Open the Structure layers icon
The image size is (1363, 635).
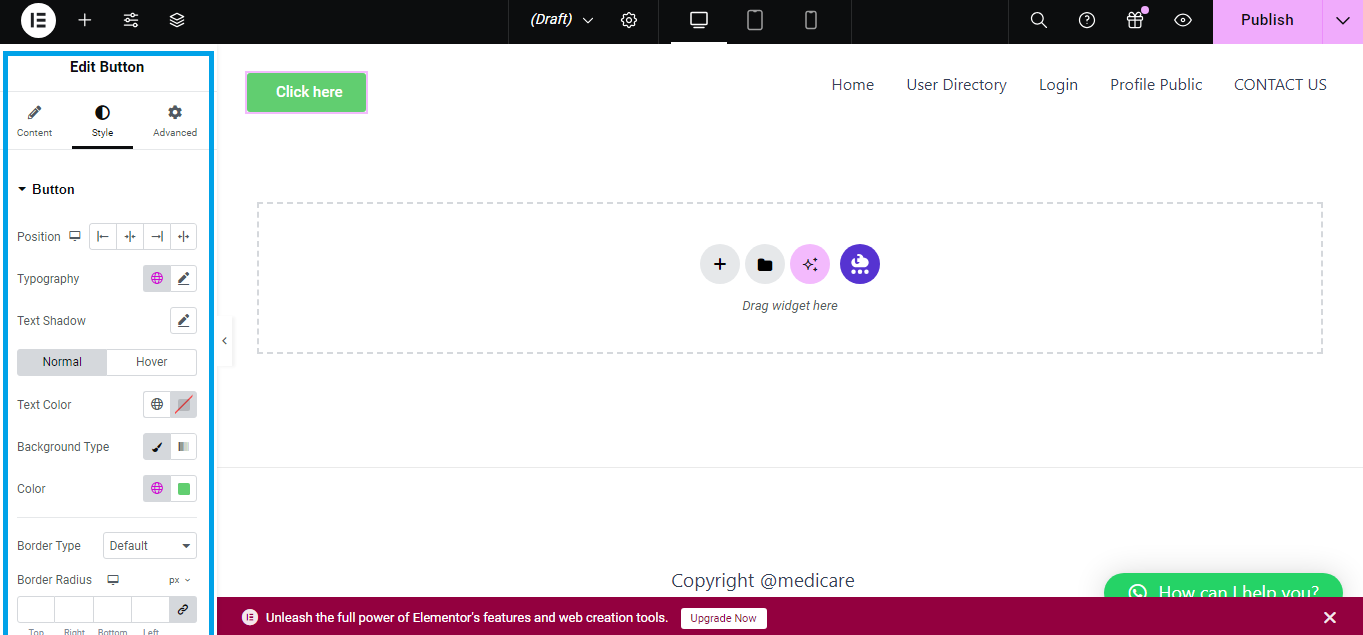177,20
